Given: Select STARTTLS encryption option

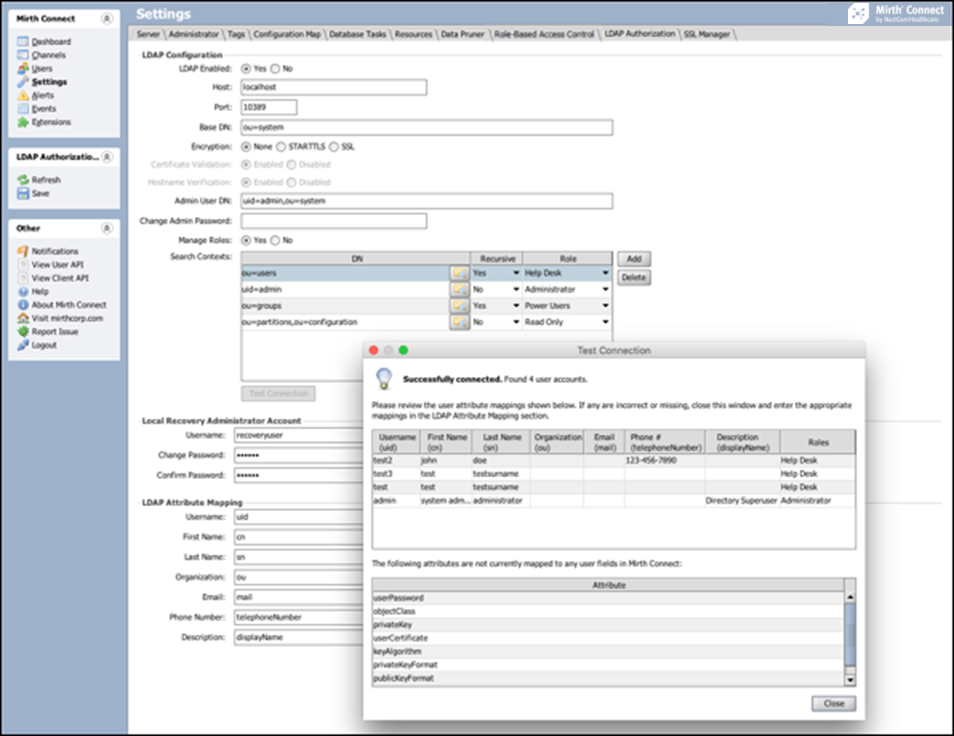Looking at the screenshot, I should coord(281,146).
